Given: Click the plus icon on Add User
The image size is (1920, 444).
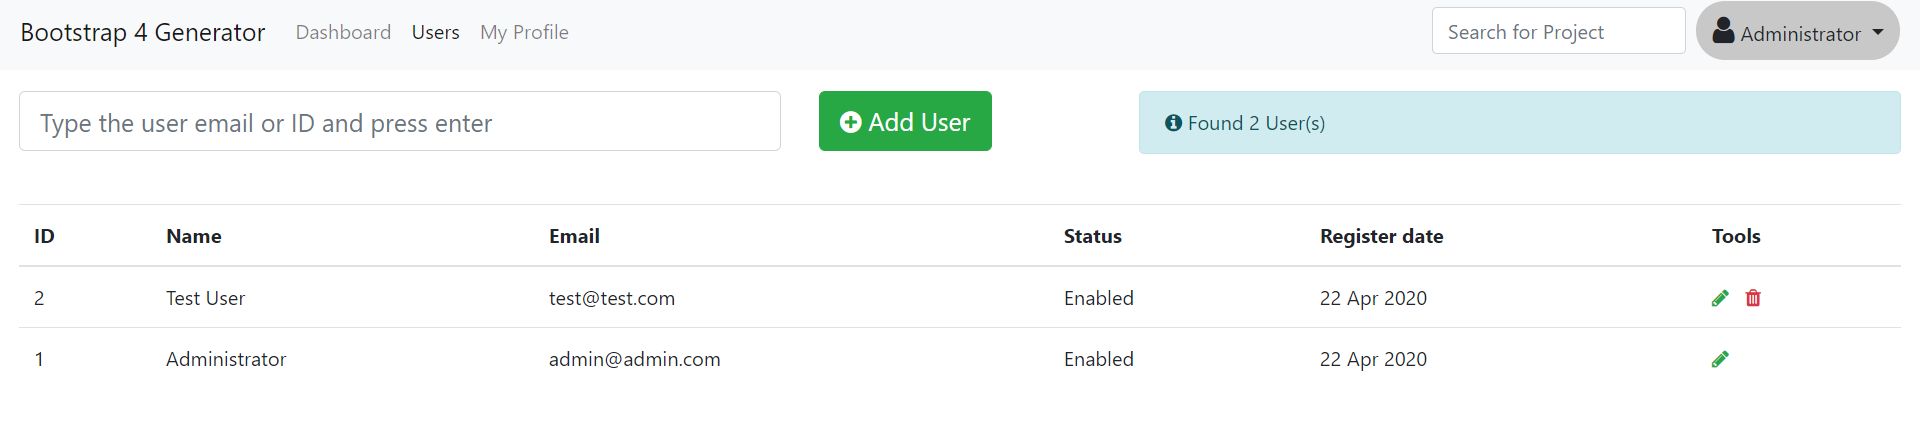Looking at the screenshot, I should (850, 122).
